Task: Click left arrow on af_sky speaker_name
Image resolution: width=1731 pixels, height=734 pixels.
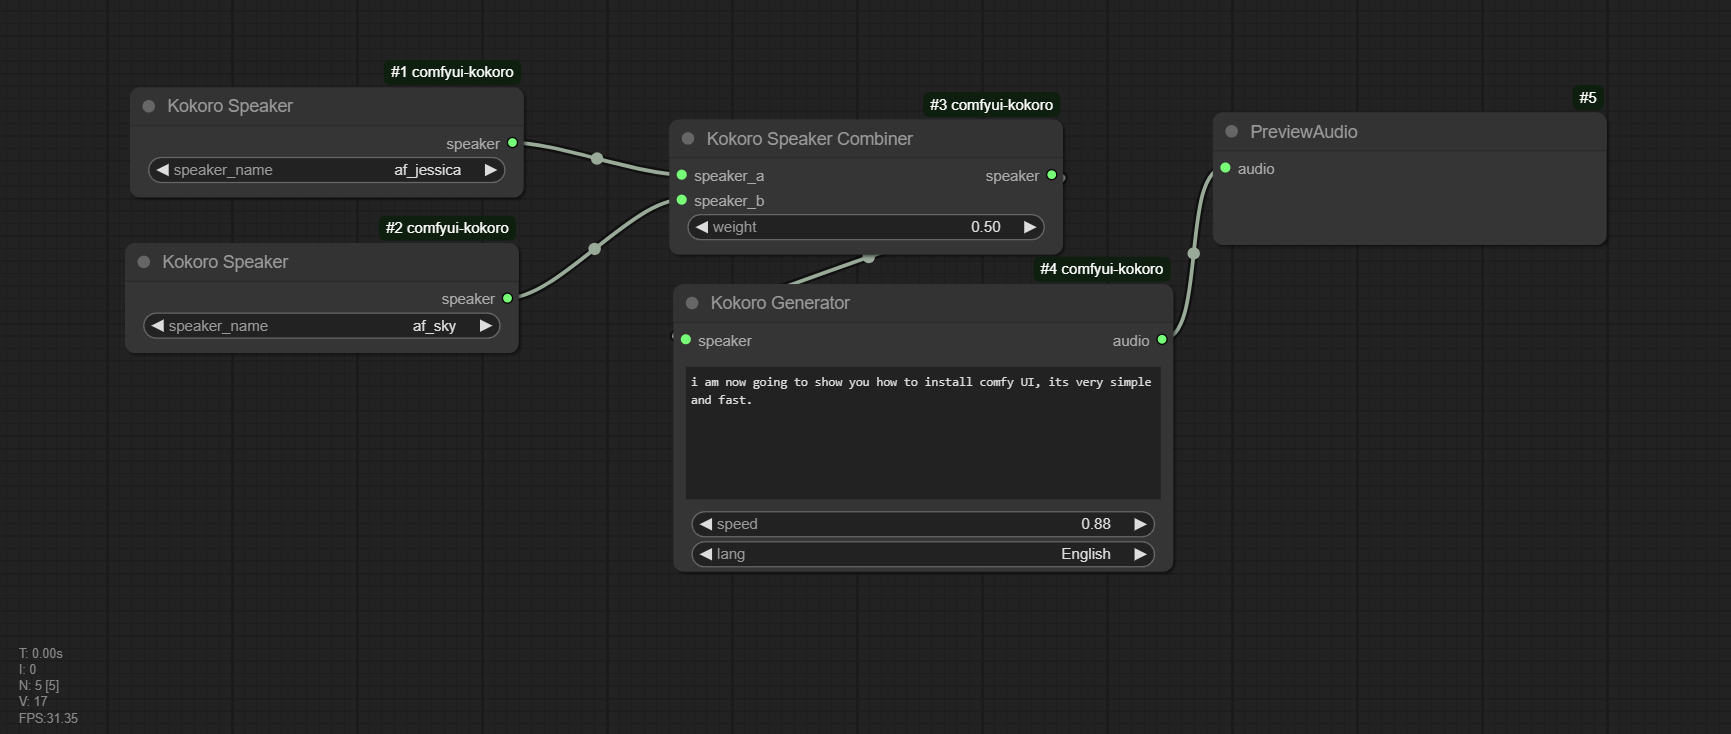Action: click(157, 326)
